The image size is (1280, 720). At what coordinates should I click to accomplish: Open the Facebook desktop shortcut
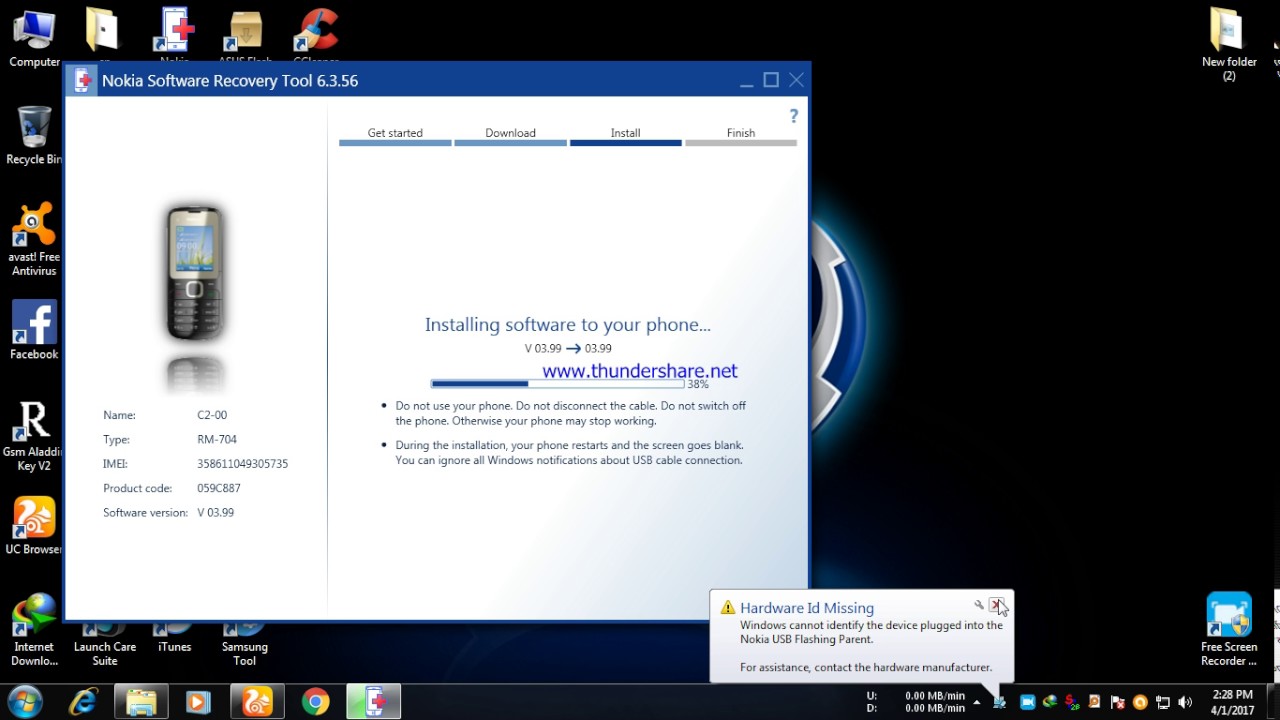34,331
